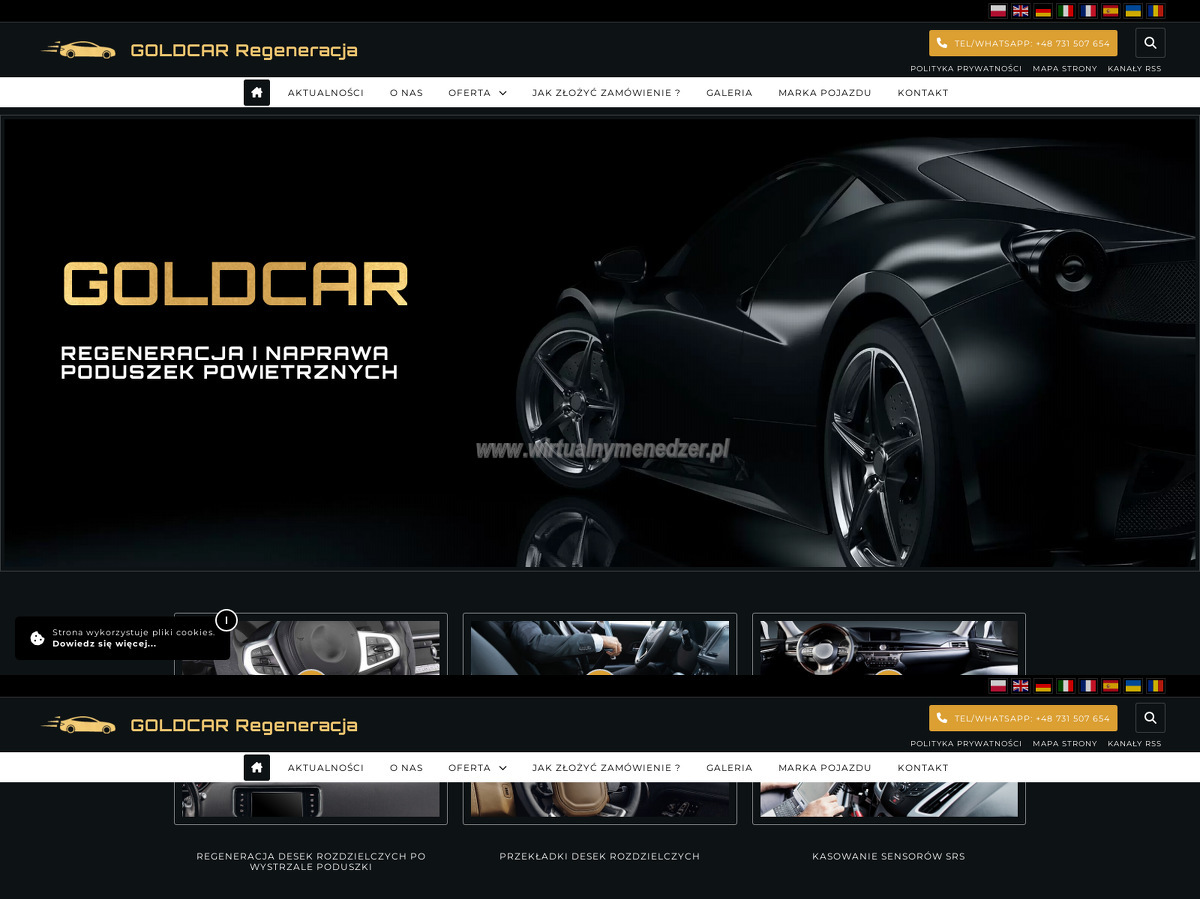The width and height of the screenshot is (1200, 899).
Task: Open Kanały RSS link in top header
Action: (x=1134, y=69)
